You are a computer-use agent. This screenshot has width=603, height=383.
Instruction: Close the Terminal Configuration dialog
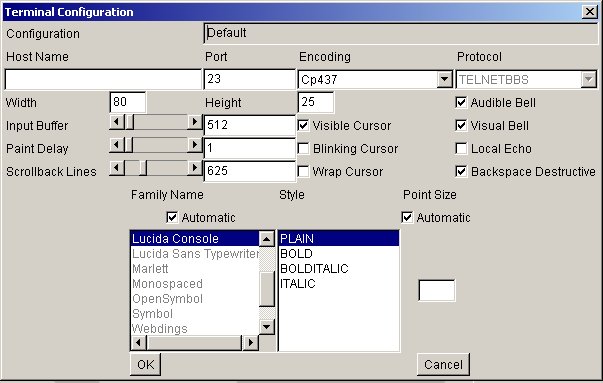590,12
